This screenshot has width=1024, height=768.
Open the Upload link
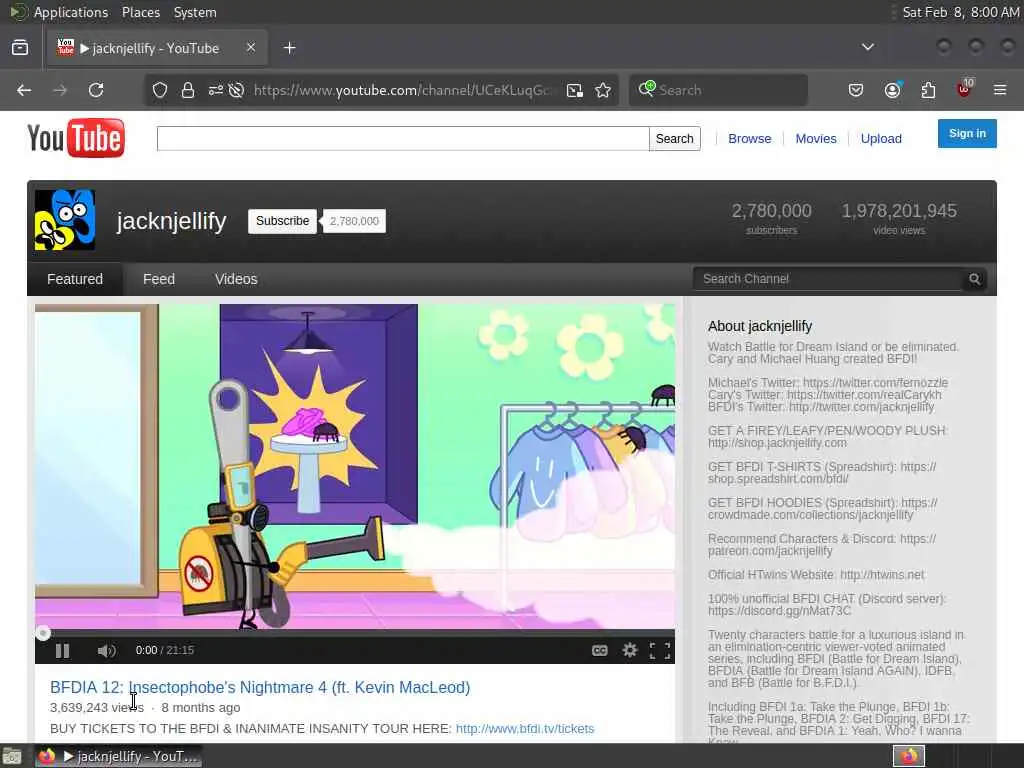click(881, 138)
